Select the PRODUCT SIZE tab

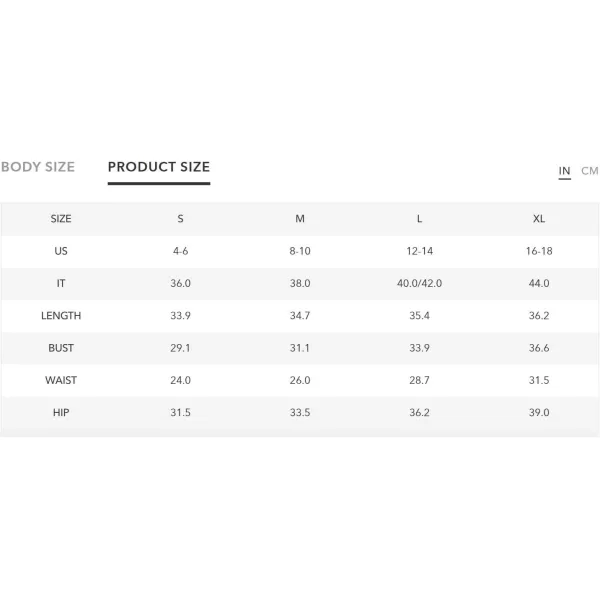pyautogui.click(x=159, y=167)
